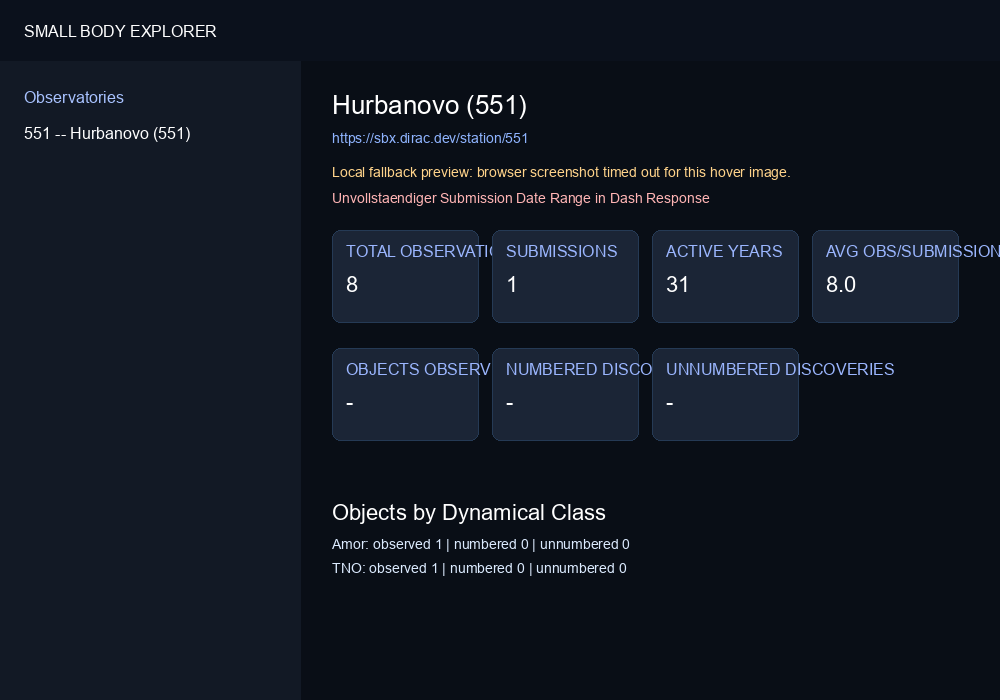
Task: Click the SMALL BODY EXPLORER title
Action: pyautogui.click(x=120, y=31)
